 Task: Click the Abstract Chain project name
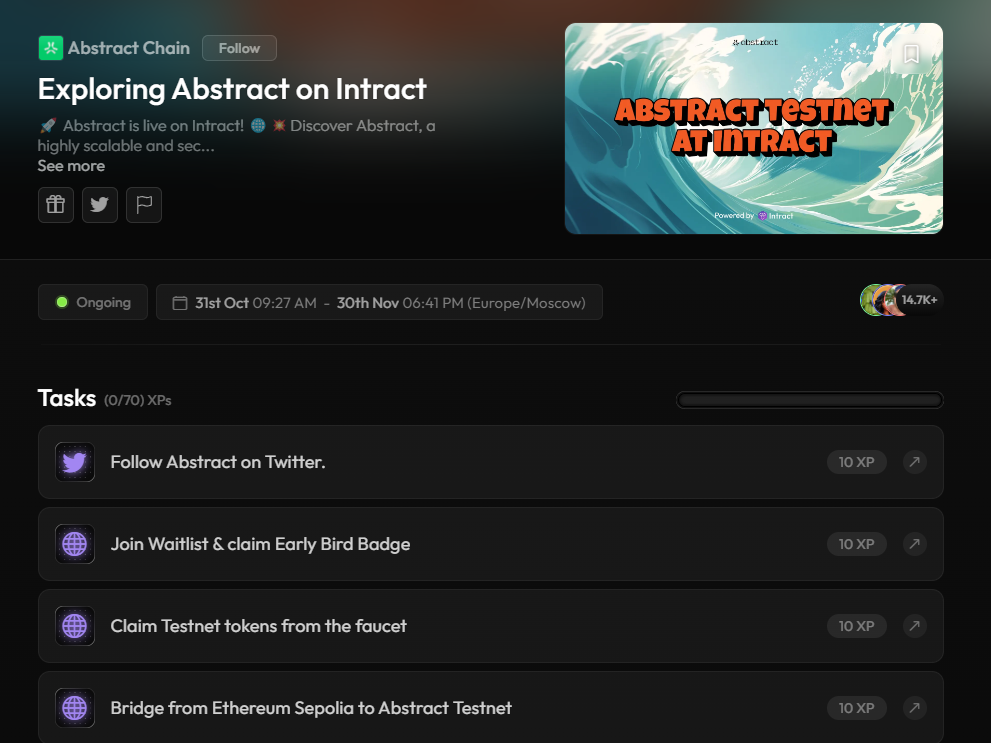coord(129,48)
